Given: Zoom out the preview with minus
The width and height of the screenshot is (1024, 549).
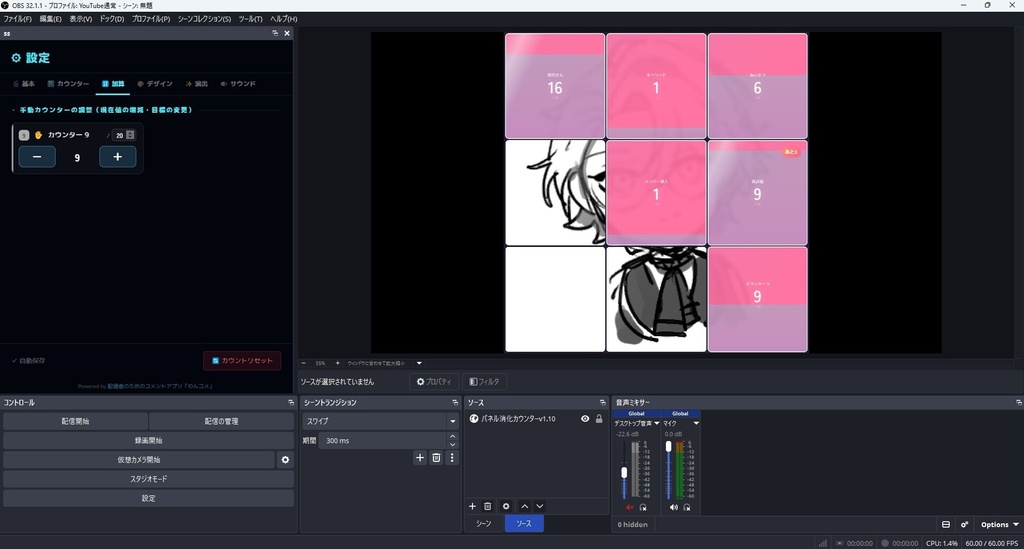Looking at the screenshot, I should coord(303,363).
